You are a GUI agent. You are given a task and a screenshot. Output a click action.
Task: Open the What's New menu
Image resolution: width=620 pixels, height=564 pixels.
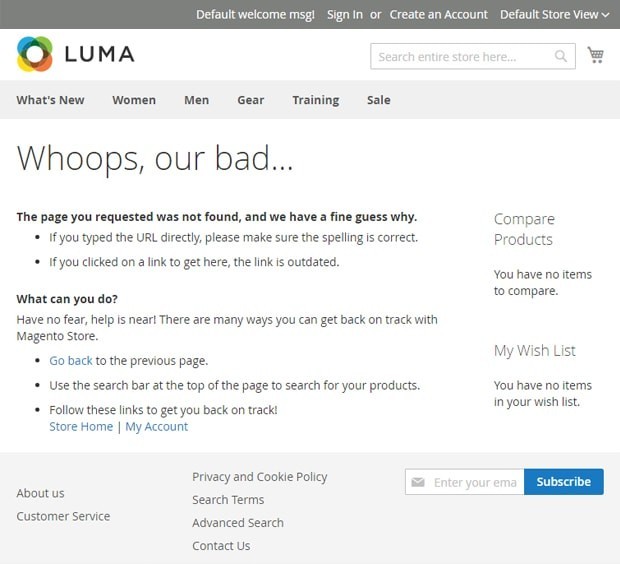pos(50,100)
